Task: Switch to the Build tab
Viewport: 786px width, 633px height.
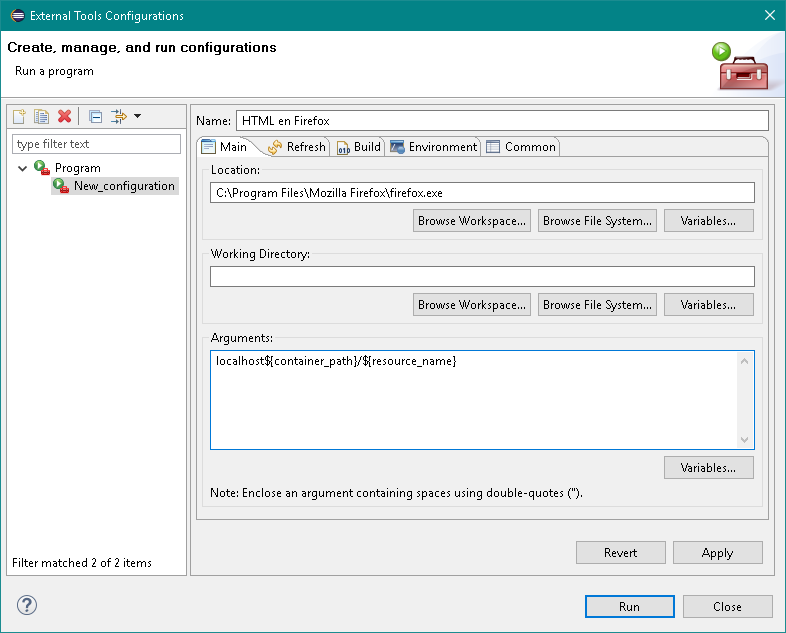Action: (x=359, y=147)
